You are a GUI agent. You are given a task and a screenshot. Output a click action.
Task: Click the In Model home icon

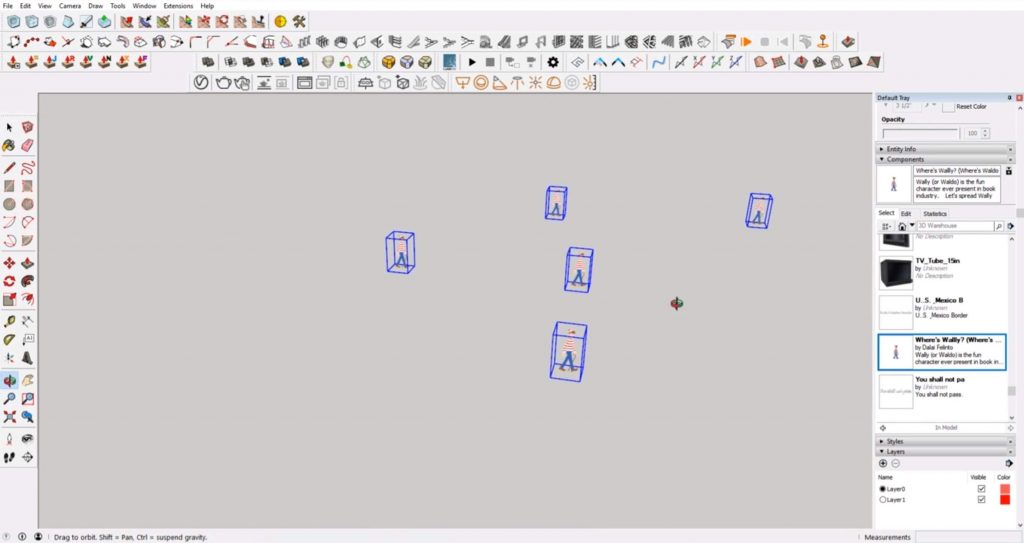(902, 226)
